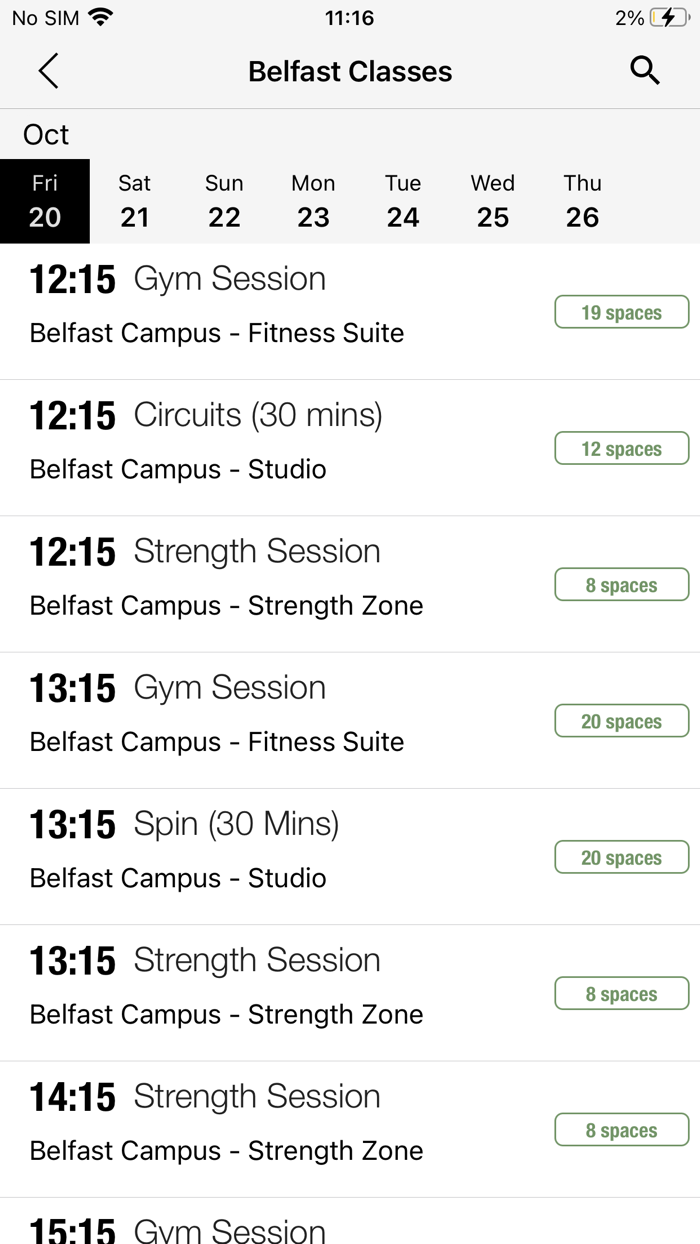Book the Circuits class with 12 spaces
Screen dimensions: 700x1244
click(621, 448)
